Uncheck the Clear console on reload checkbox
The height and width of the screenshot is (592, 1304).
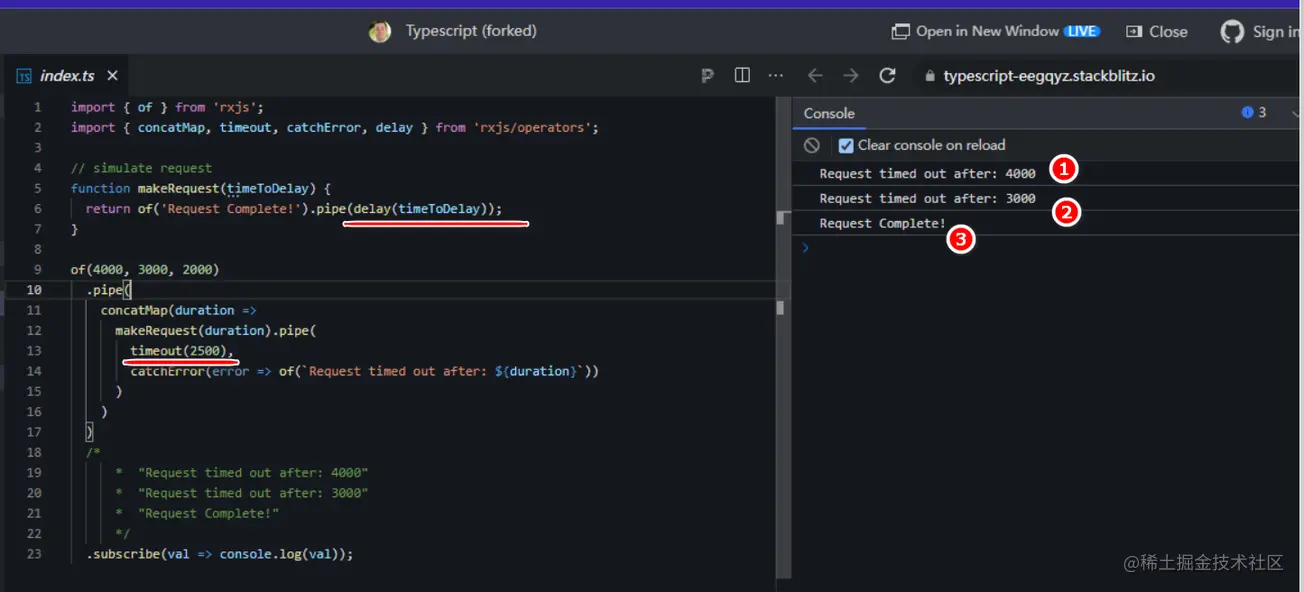pos(846,145)
